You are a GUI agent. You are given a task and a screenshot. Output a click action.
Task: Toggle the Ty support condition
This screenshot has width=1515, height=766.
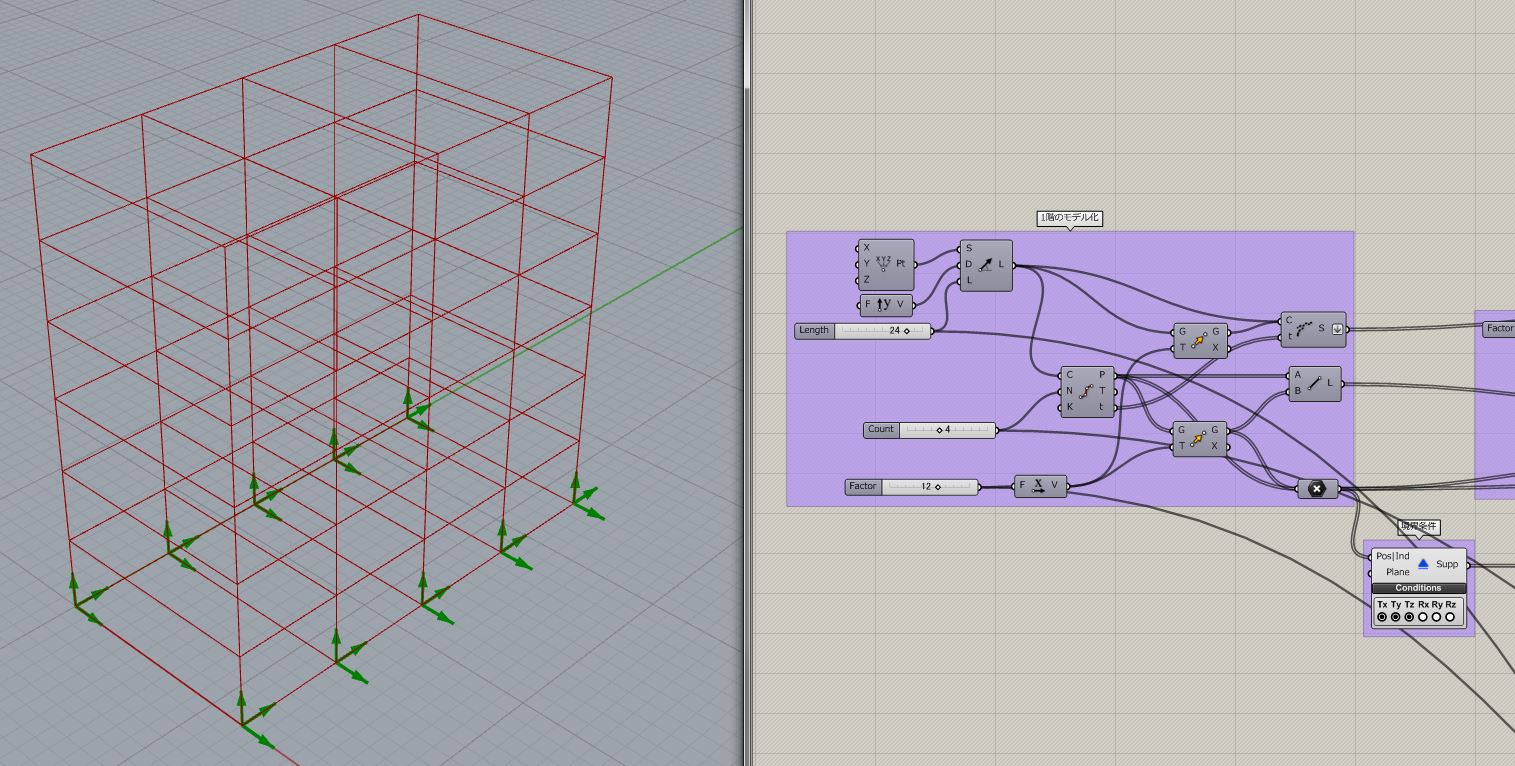[1396, 617]
